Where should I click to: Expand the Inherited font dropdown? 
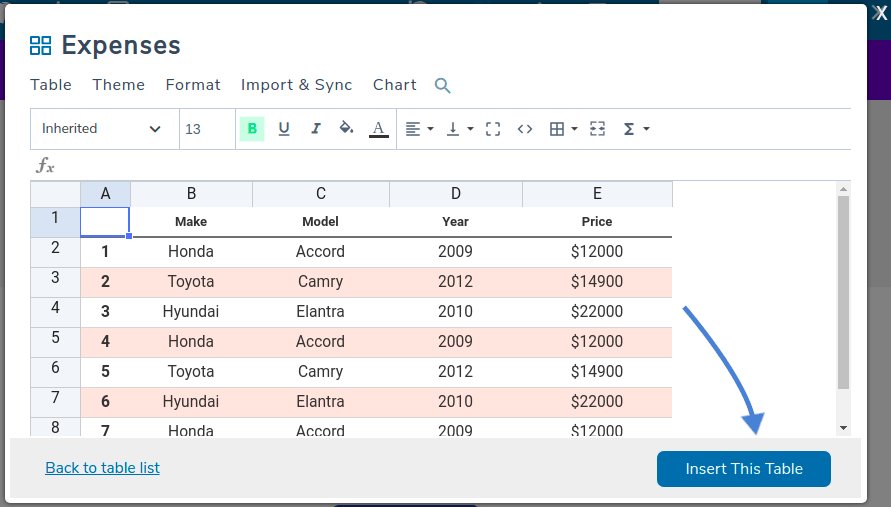(102, 129)
